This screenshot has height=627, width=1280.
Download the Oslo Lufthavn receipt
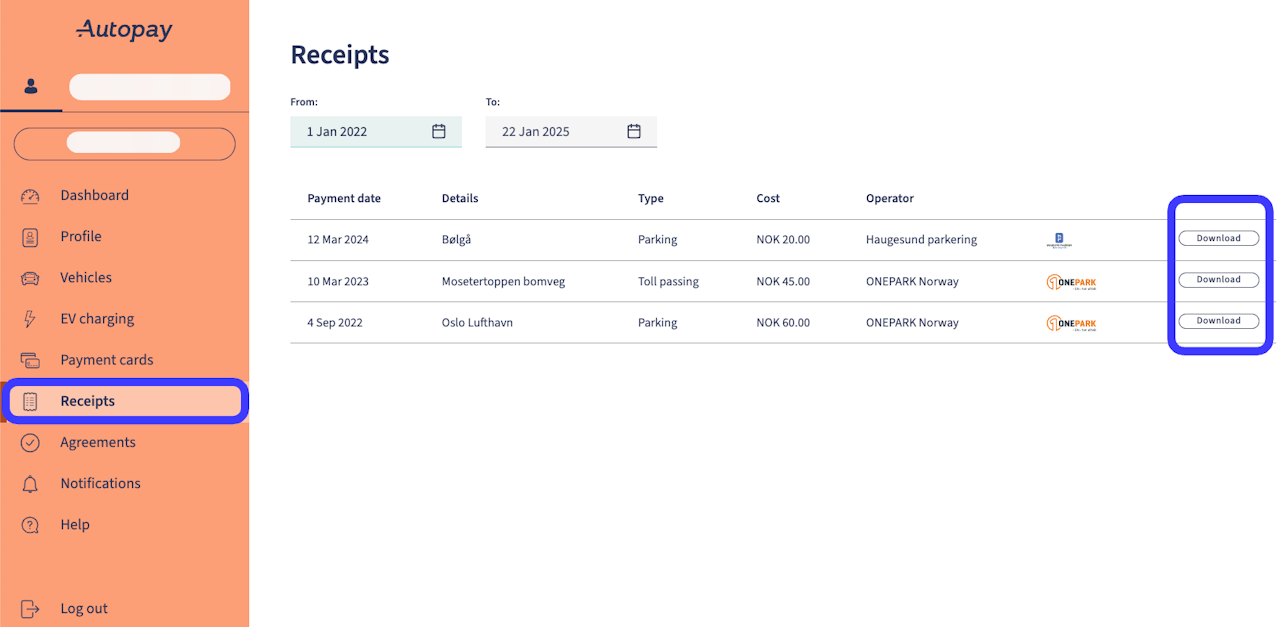(x=1218, y=321)
